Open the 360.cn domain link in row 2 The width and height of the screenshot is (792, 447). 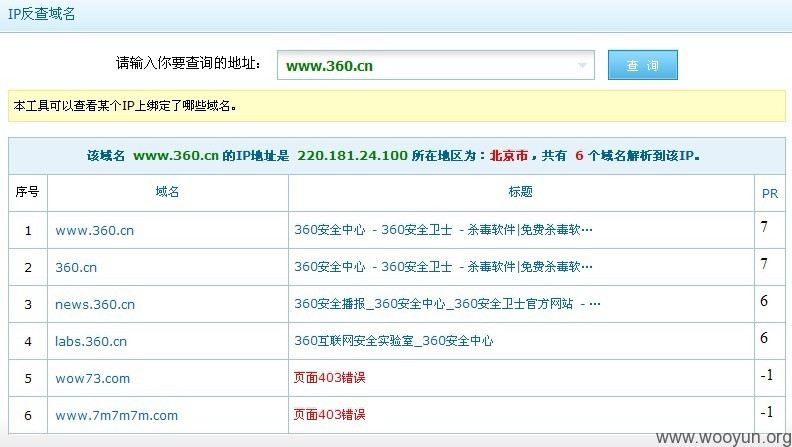click(76, 267)
